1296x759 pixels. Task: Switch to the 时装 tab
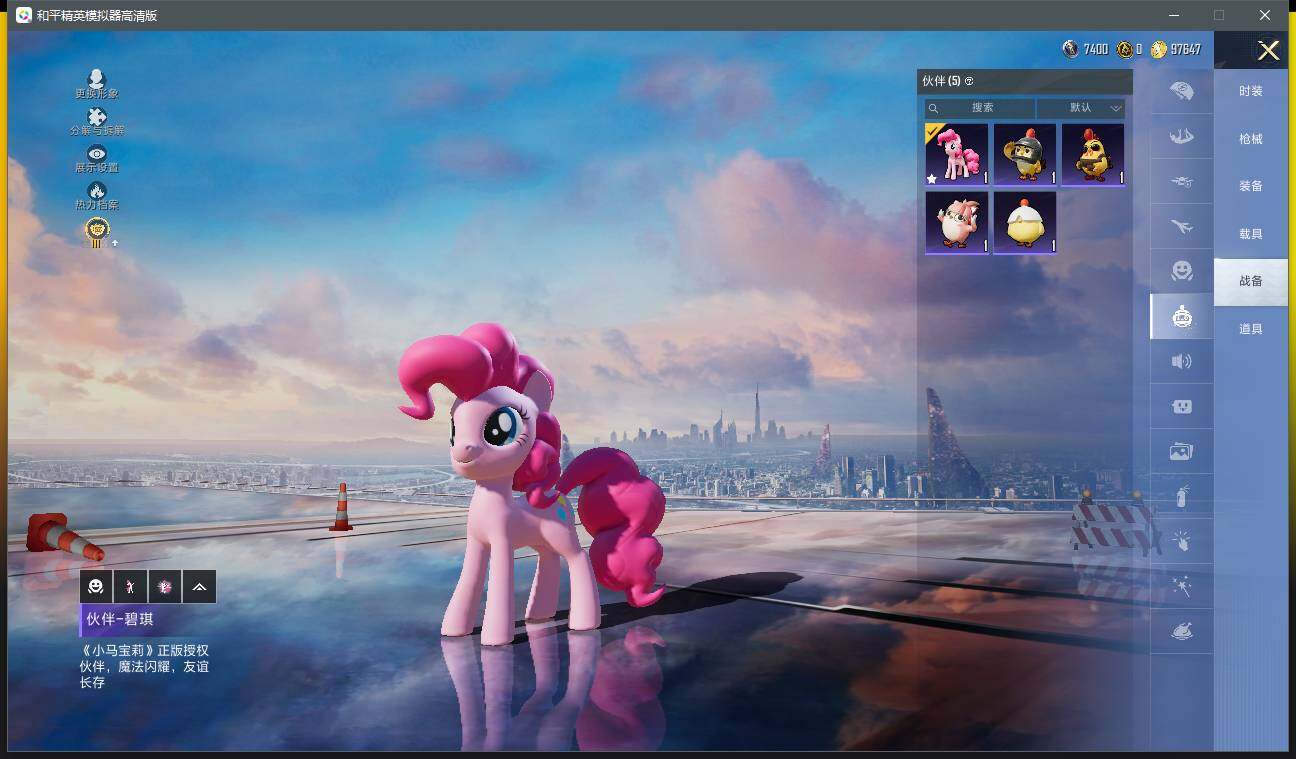tap(1251, 91)
